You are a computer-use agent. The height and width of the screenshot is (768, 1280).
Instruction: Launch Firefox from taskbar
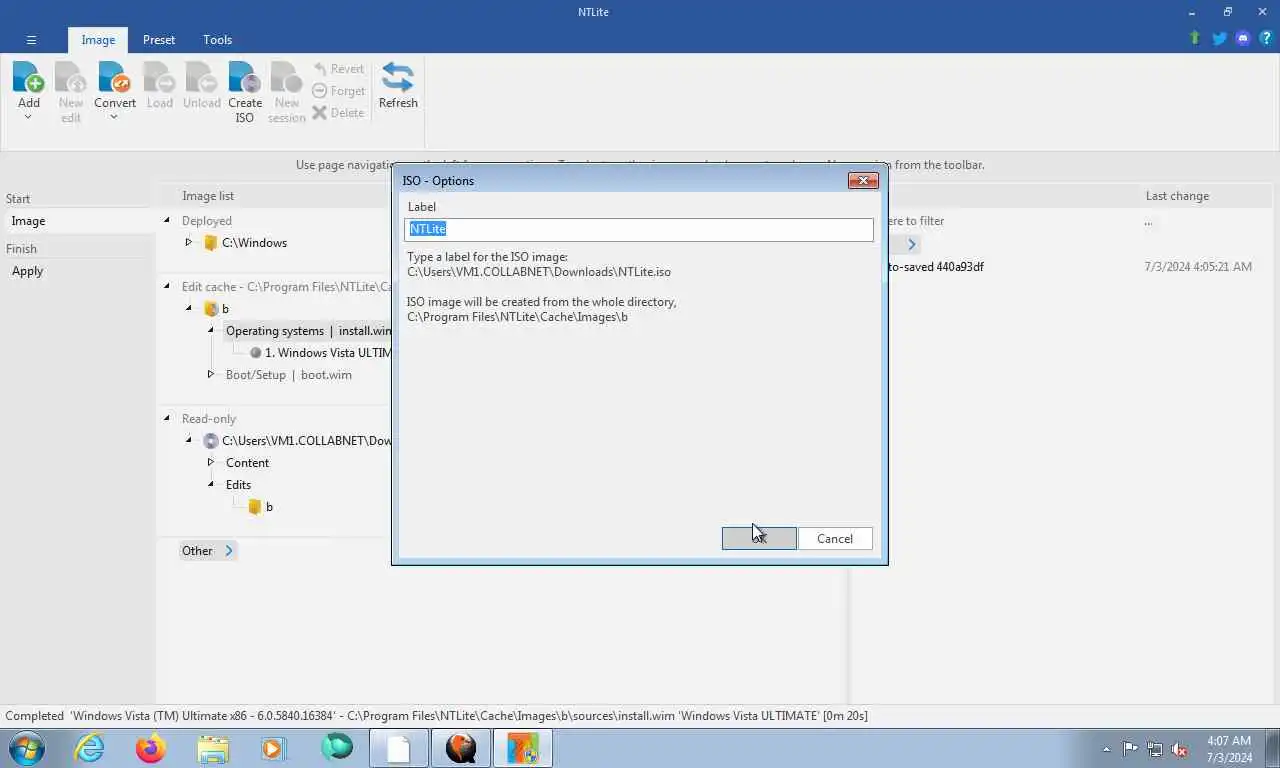tap(151, 748)
